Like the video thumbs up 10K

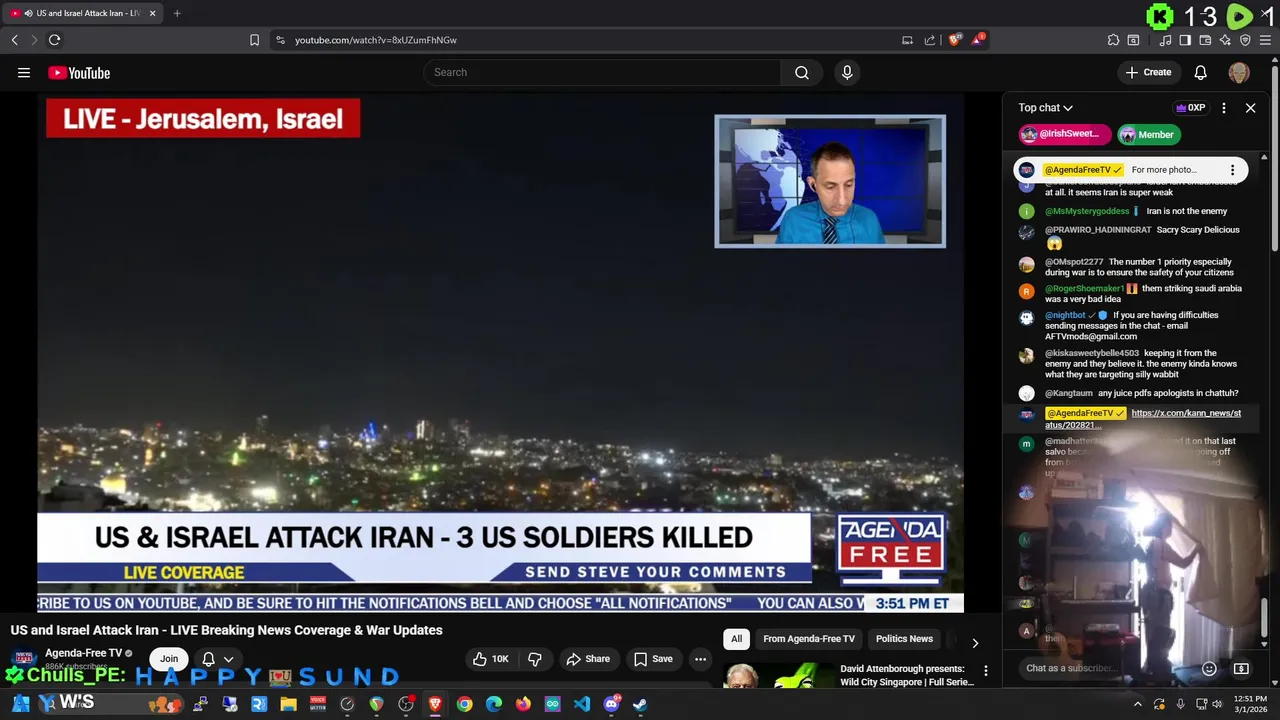point(491,659)
